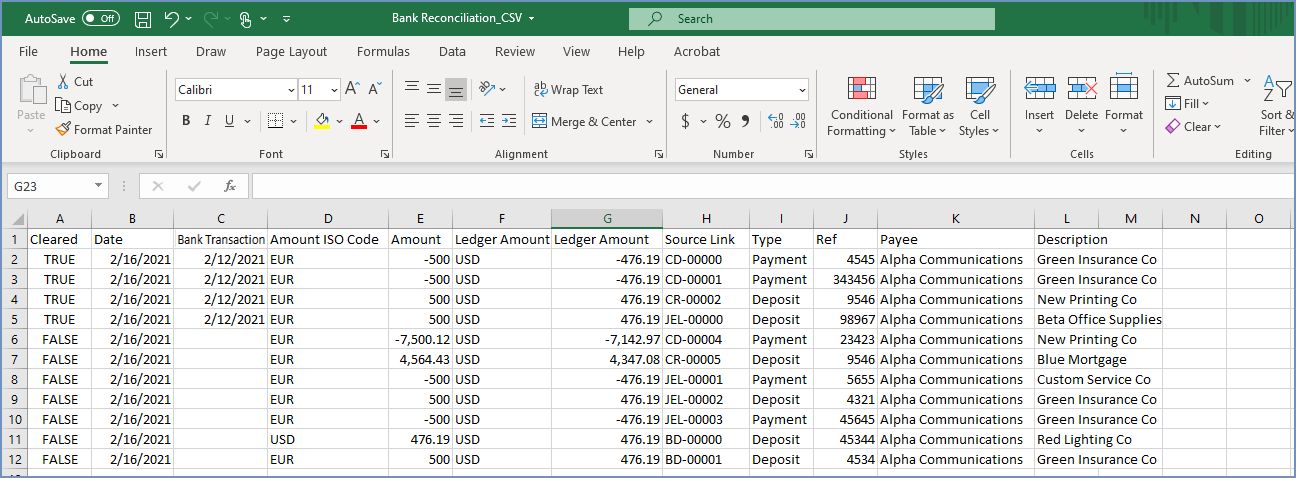Click the Format Painter brush icon
The width and height of the screenshot is (1296, 478).
pyautogui.click(x=63, y=129)
